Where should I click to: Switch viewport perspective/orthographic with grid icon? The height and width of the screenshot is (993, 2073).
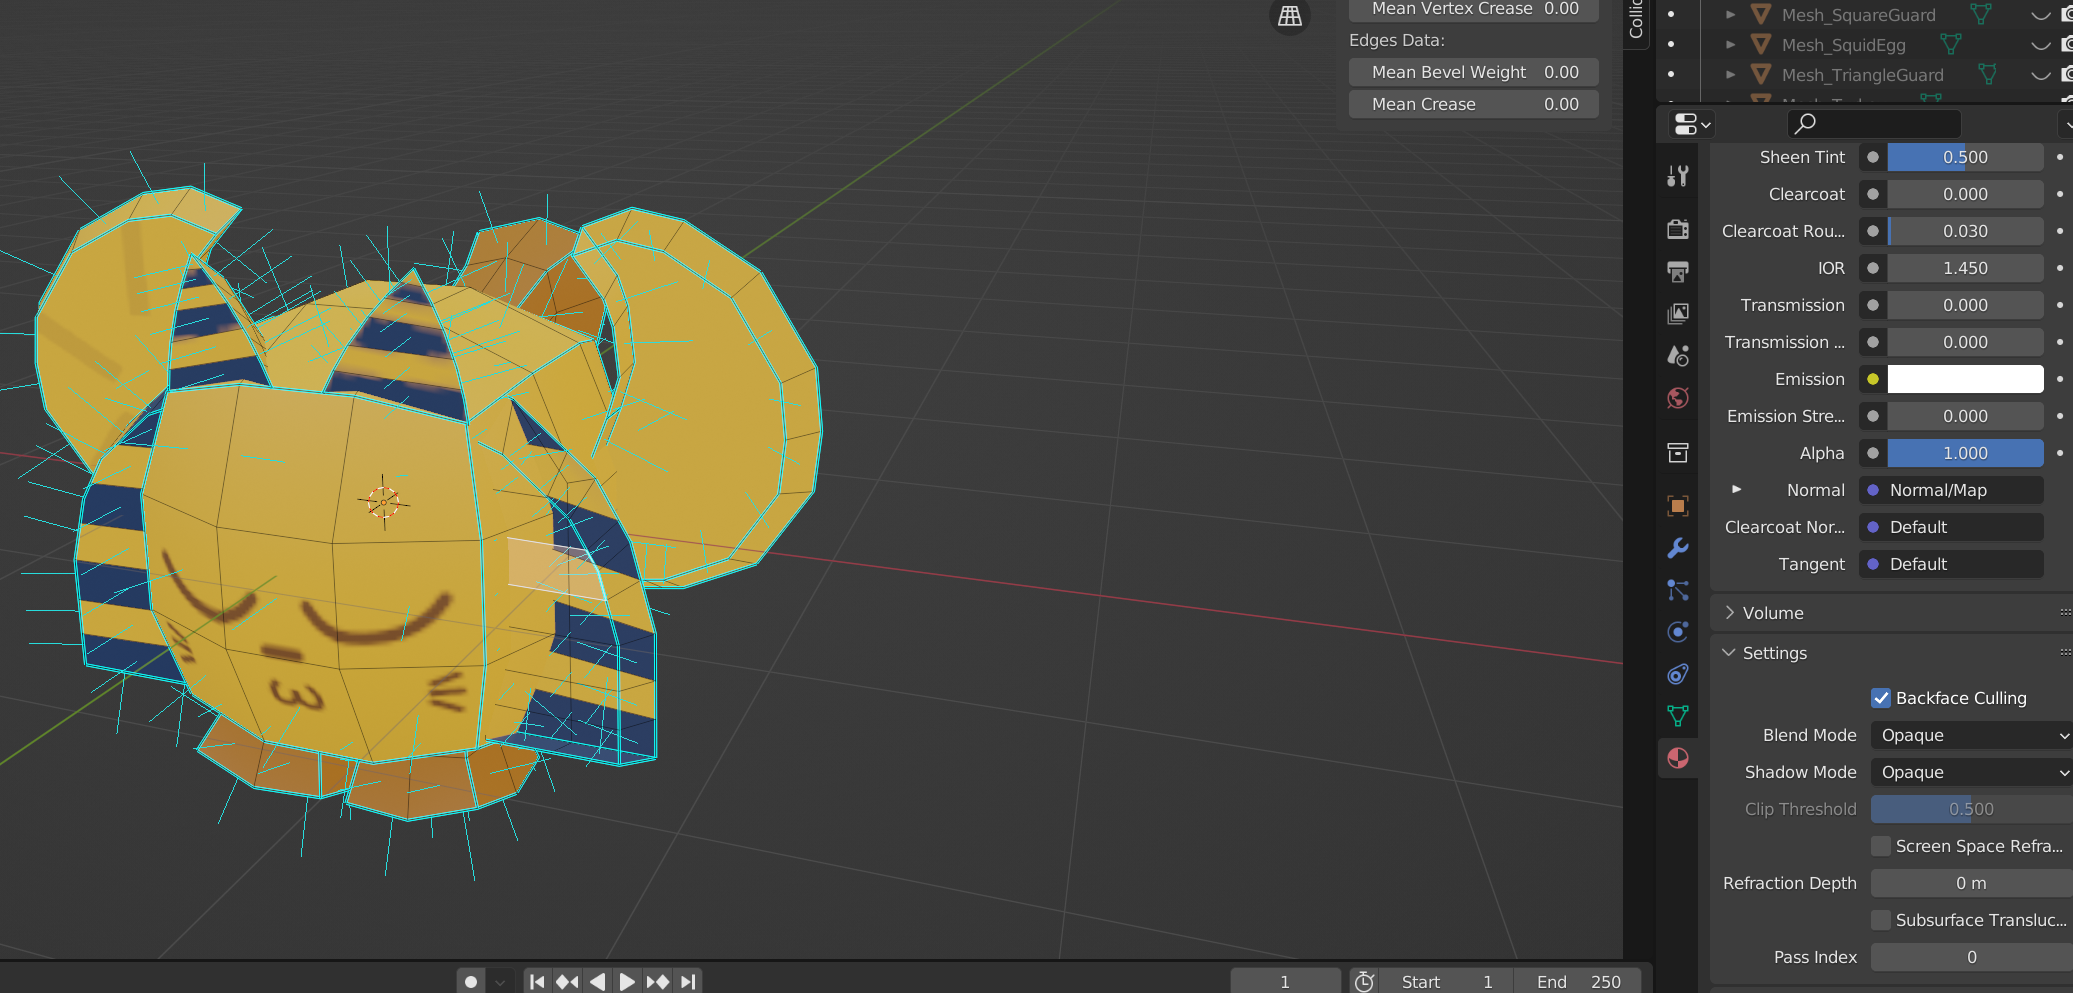click(1290, 16)
